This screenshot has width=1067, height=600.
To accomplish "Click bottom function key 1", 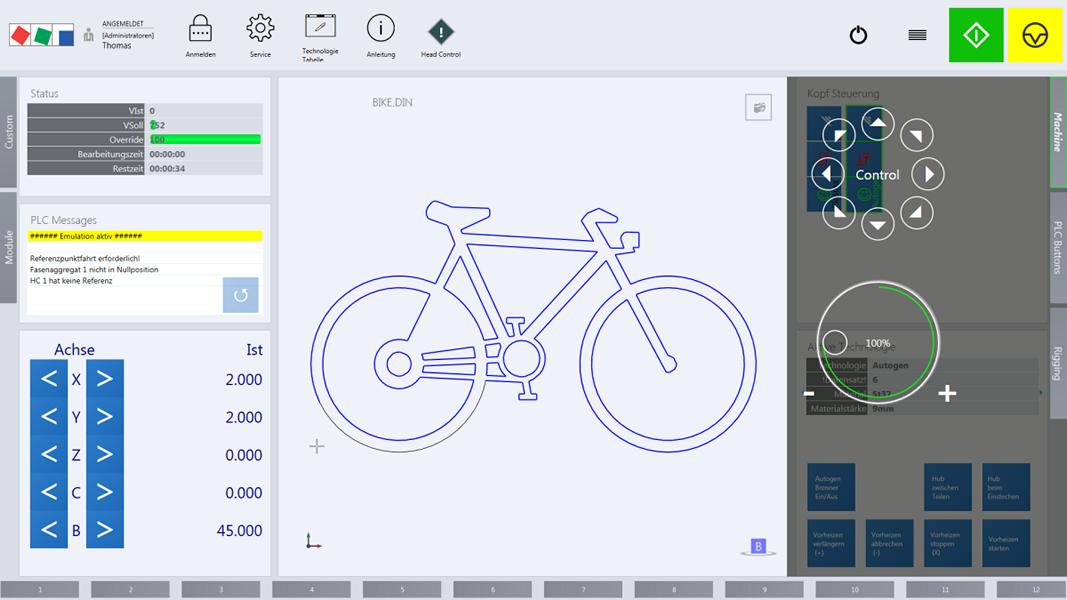I will coord(39,590).
